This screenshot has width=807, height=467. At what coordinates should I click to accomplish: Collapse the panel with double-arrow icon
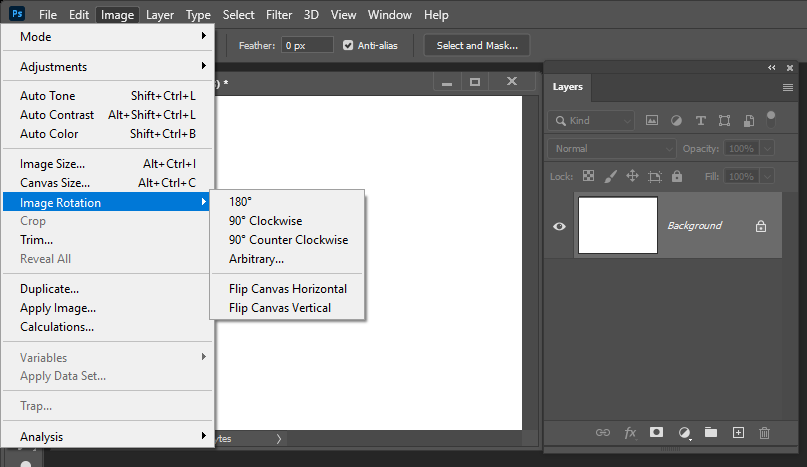pyautogui.click(x=771, y=67)
